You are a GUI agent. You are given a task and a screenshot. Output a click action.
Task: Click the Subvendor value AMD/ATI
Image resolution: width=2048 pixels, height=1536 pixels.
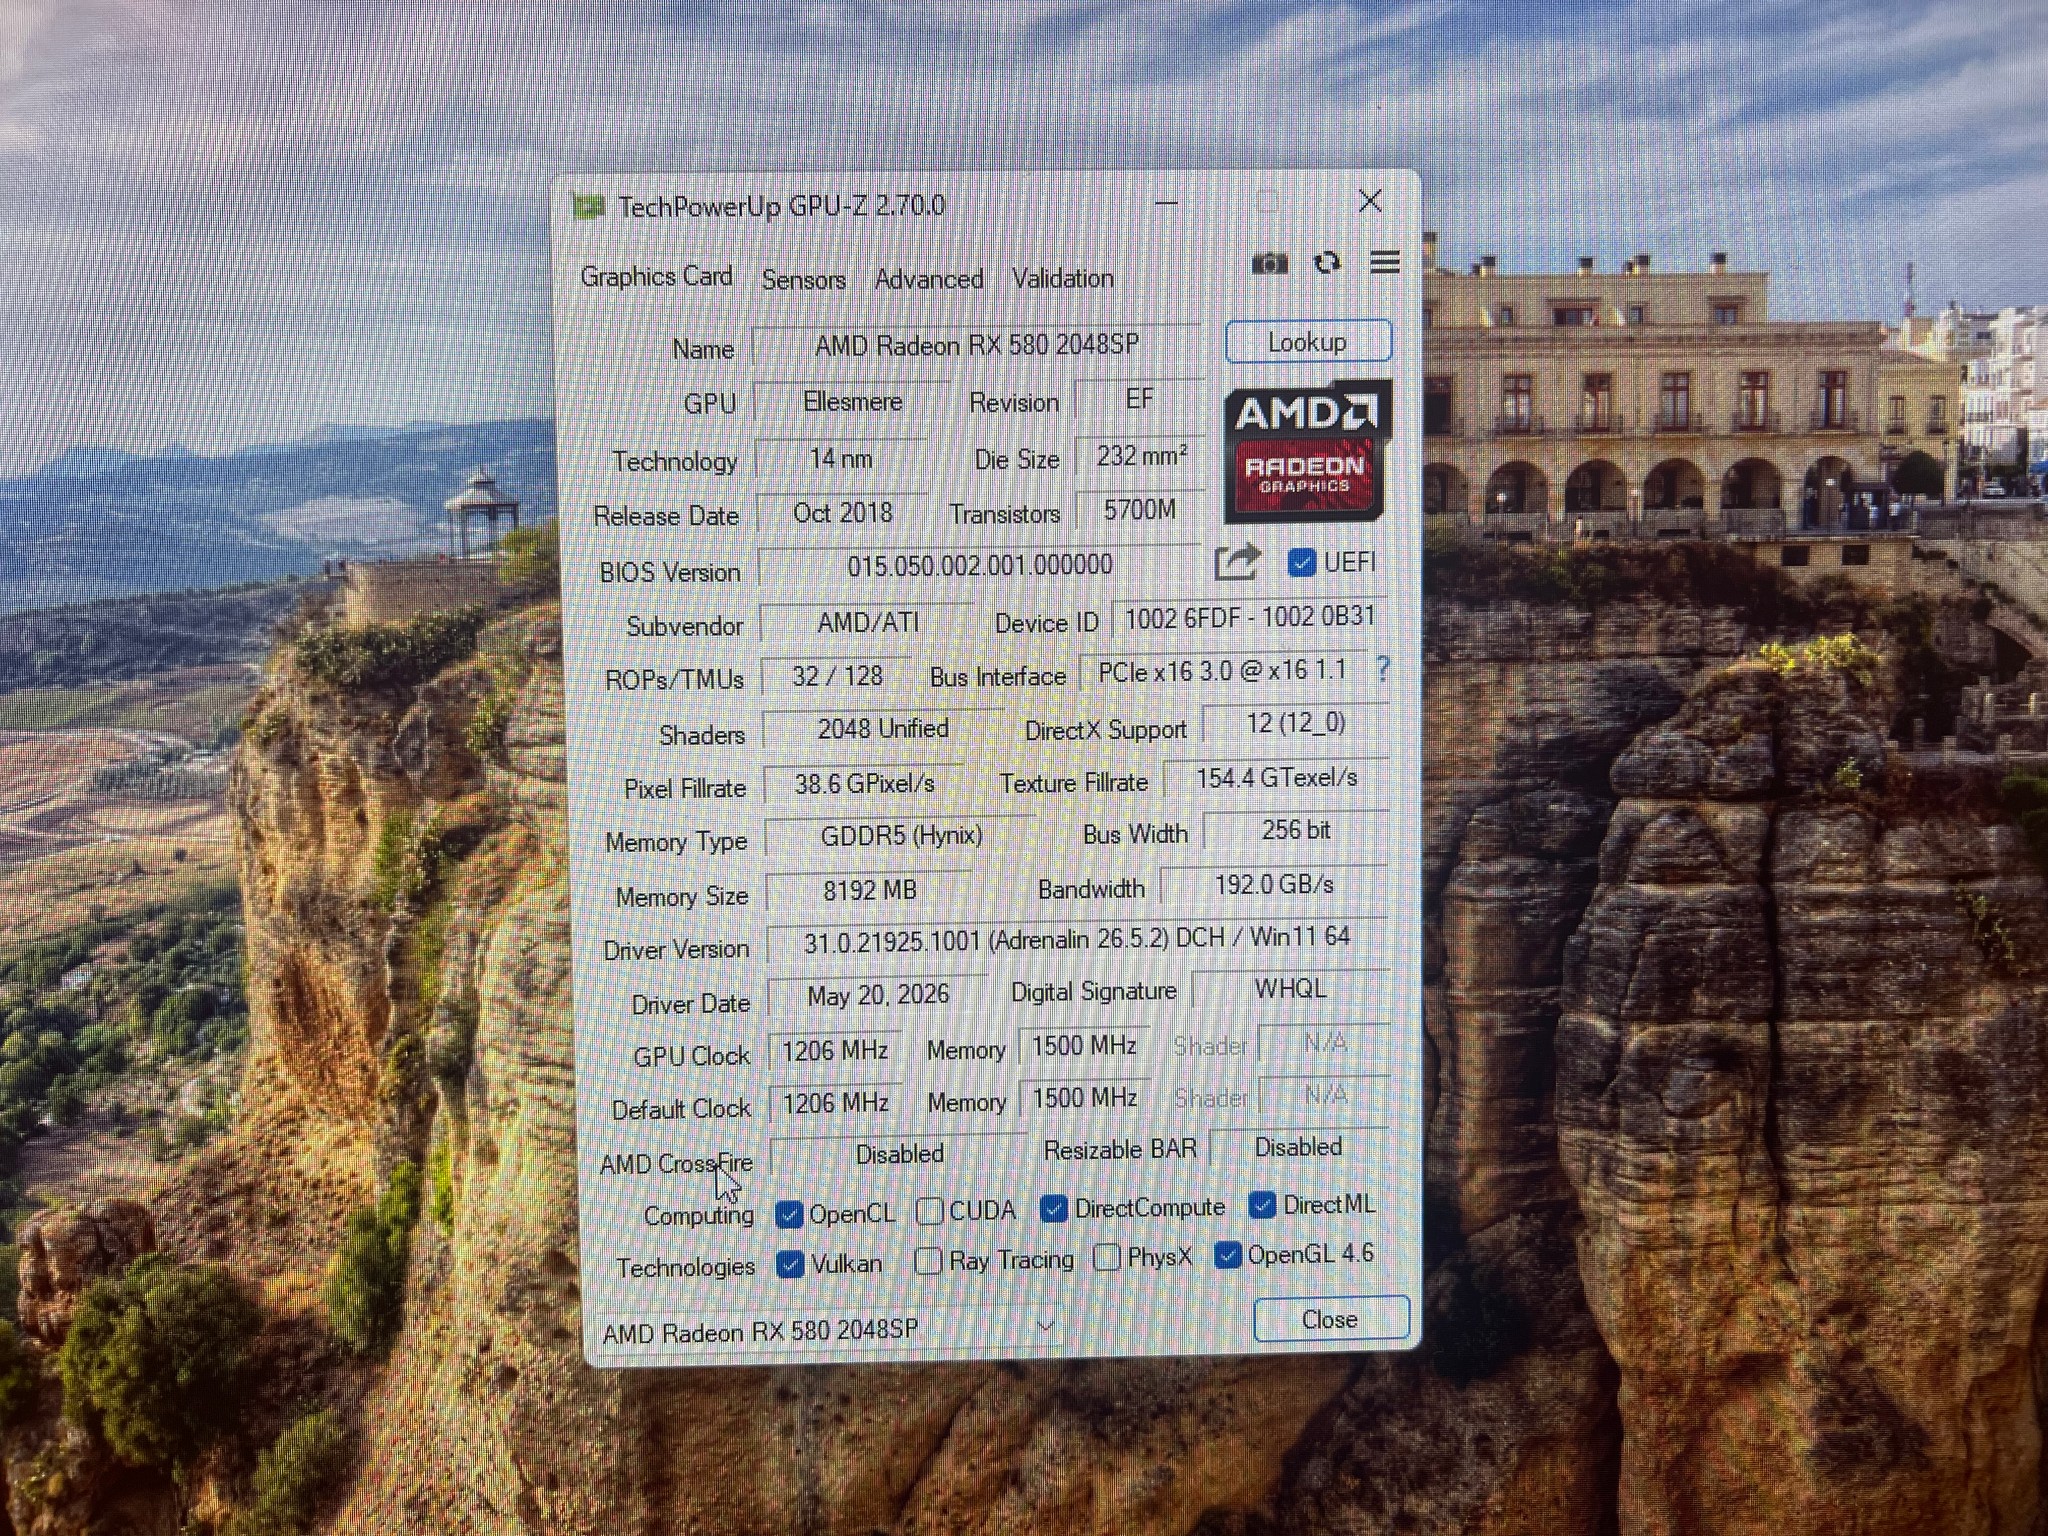pyautogui.click(x=867, y=623)
